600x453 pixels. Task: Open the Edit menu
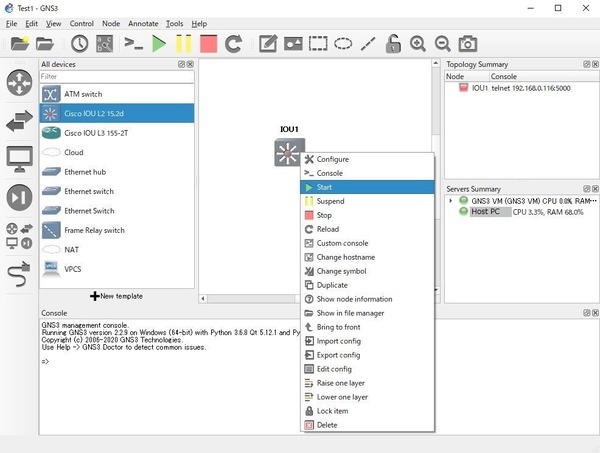click(31, 24)
